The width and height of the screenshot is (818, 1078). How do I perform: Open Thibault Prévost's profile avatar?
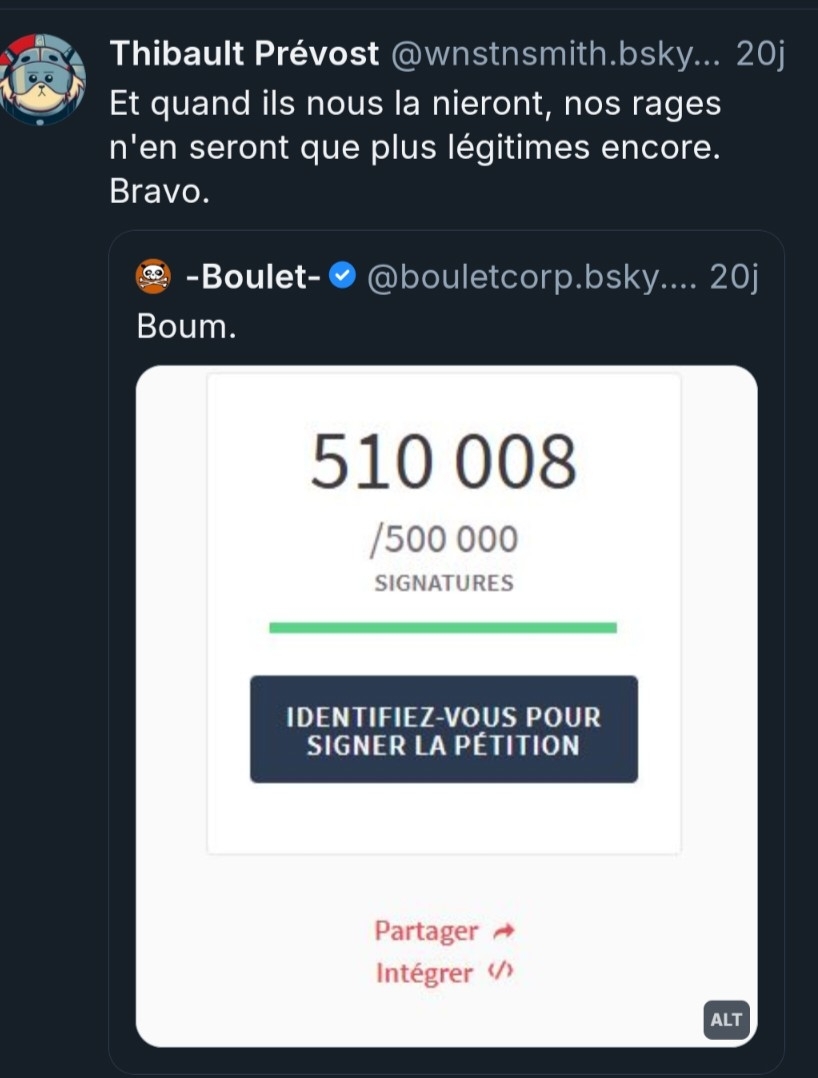tap(44, 78)
